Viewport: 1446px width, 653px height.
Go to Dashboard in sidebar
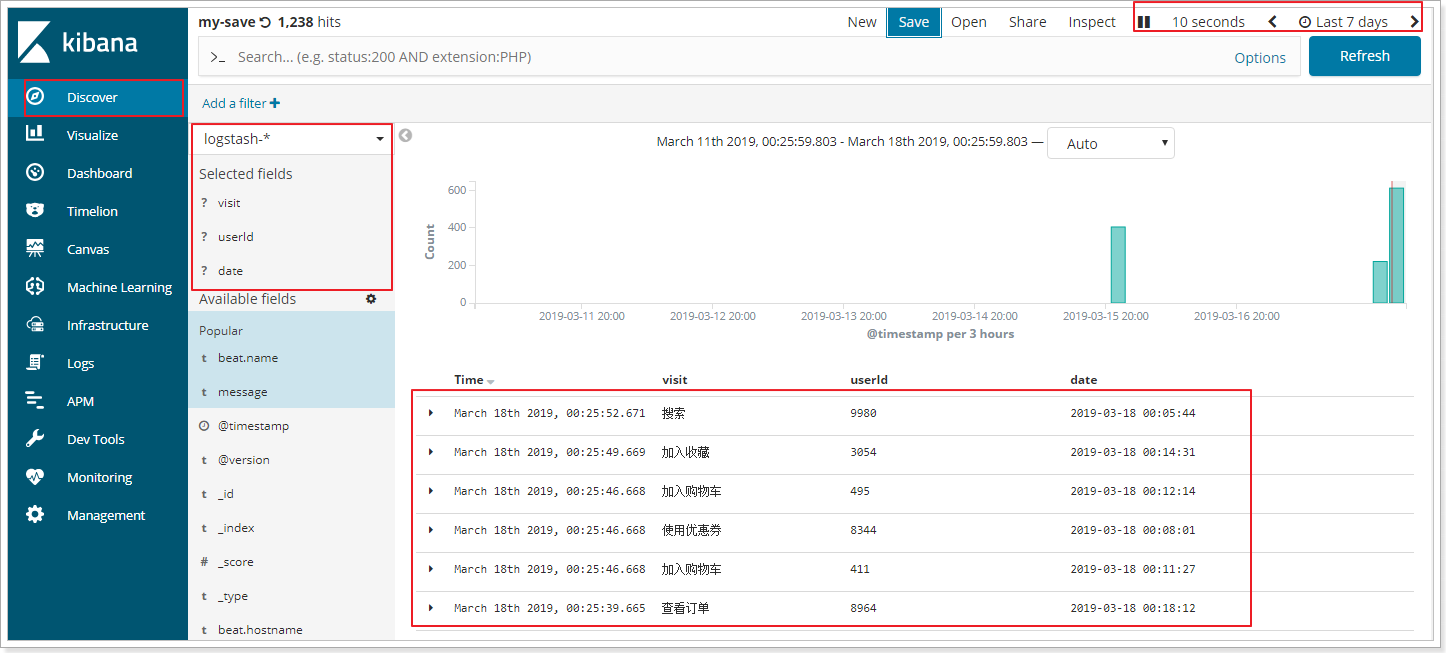coord(98,173)
